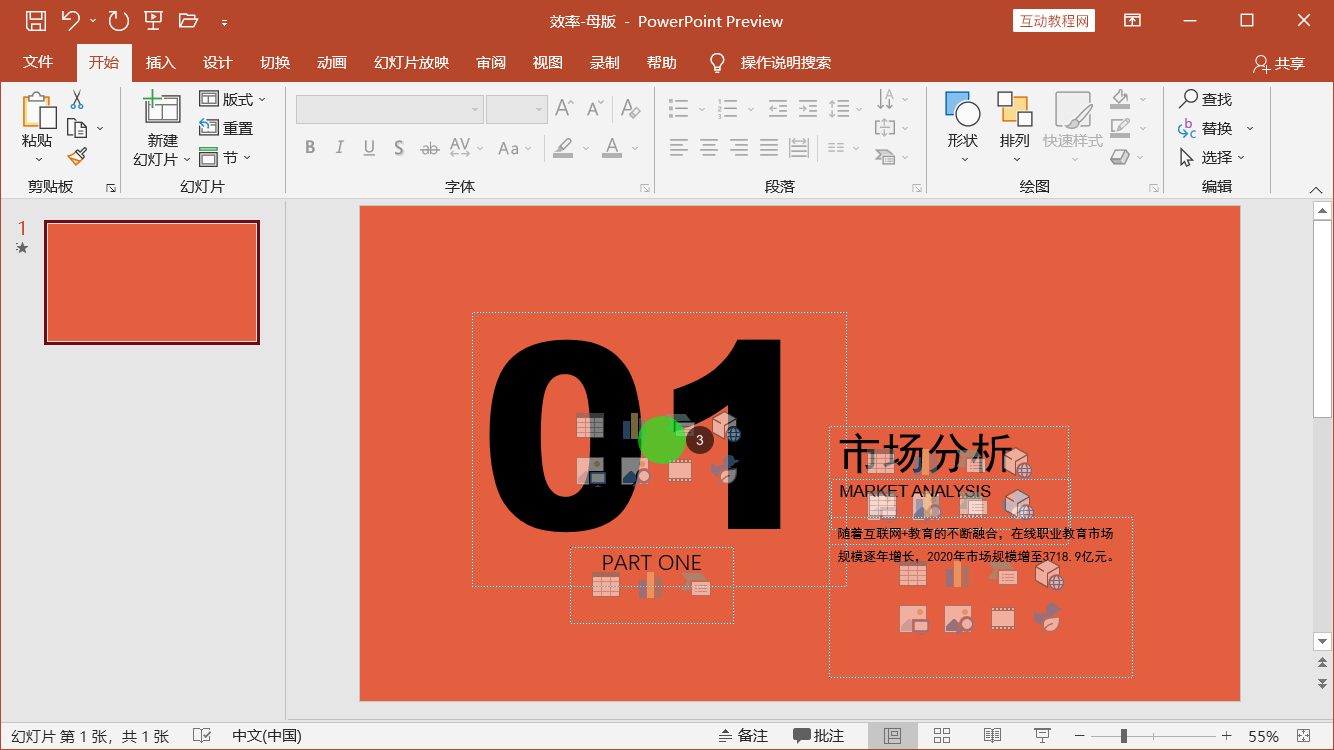
Task: Start slideshow from beginning icon in title bar
Action: click(x=153, y=20)
